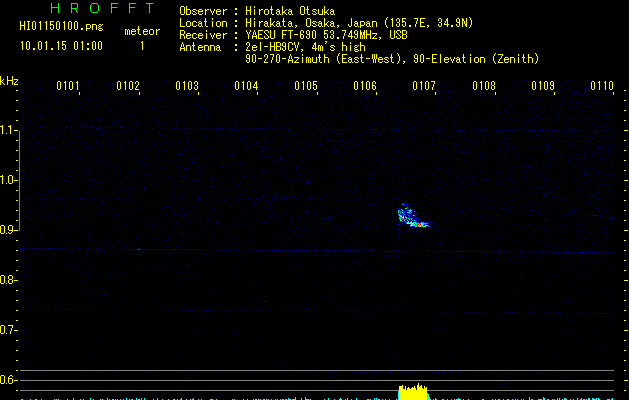Click the 0105 time marker
The height and width of the screenshot is (400, 629).
306,86
